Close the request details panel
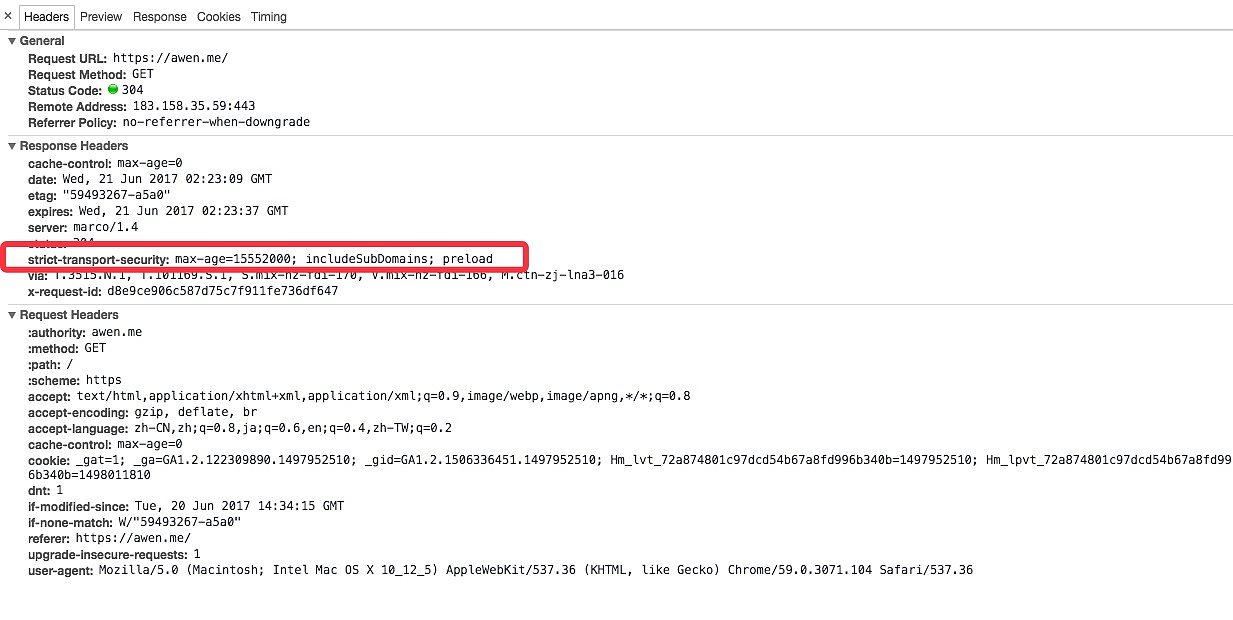 (8, 16)
